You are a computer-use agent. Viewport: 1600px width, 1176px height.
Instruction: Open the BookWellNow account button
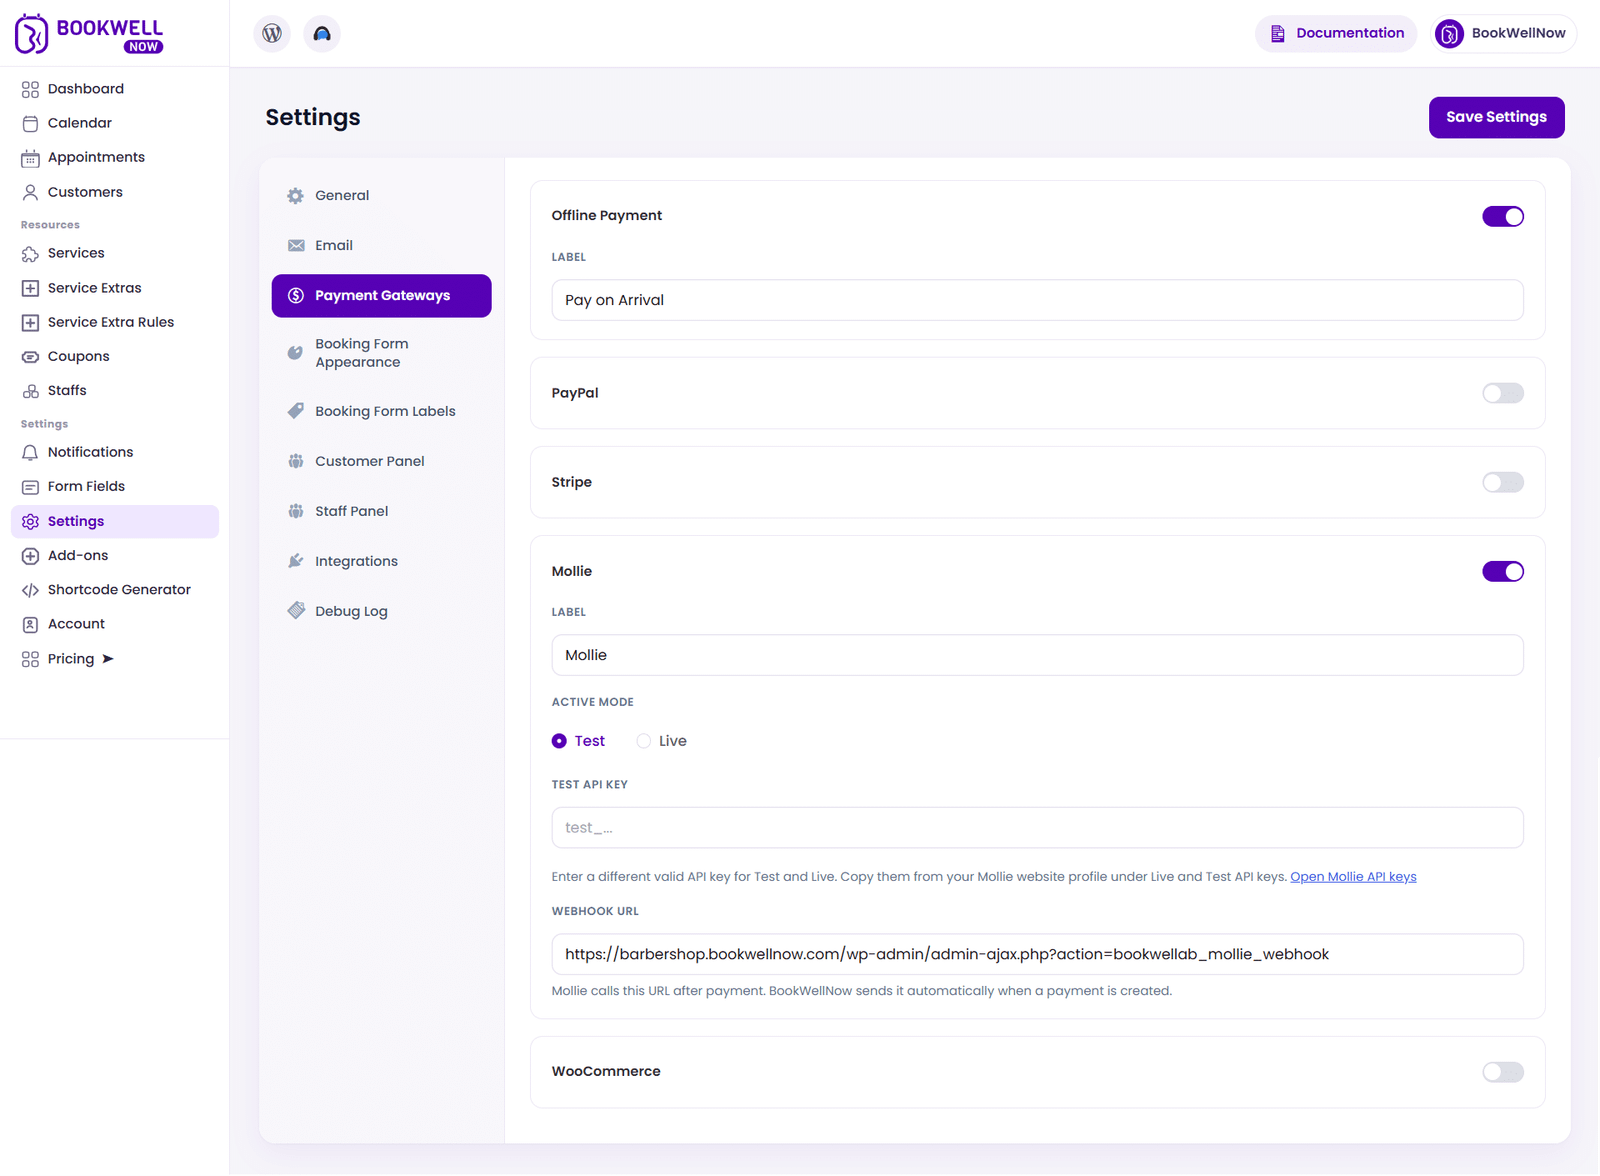pyautogui.click(x=1504, y=33)
